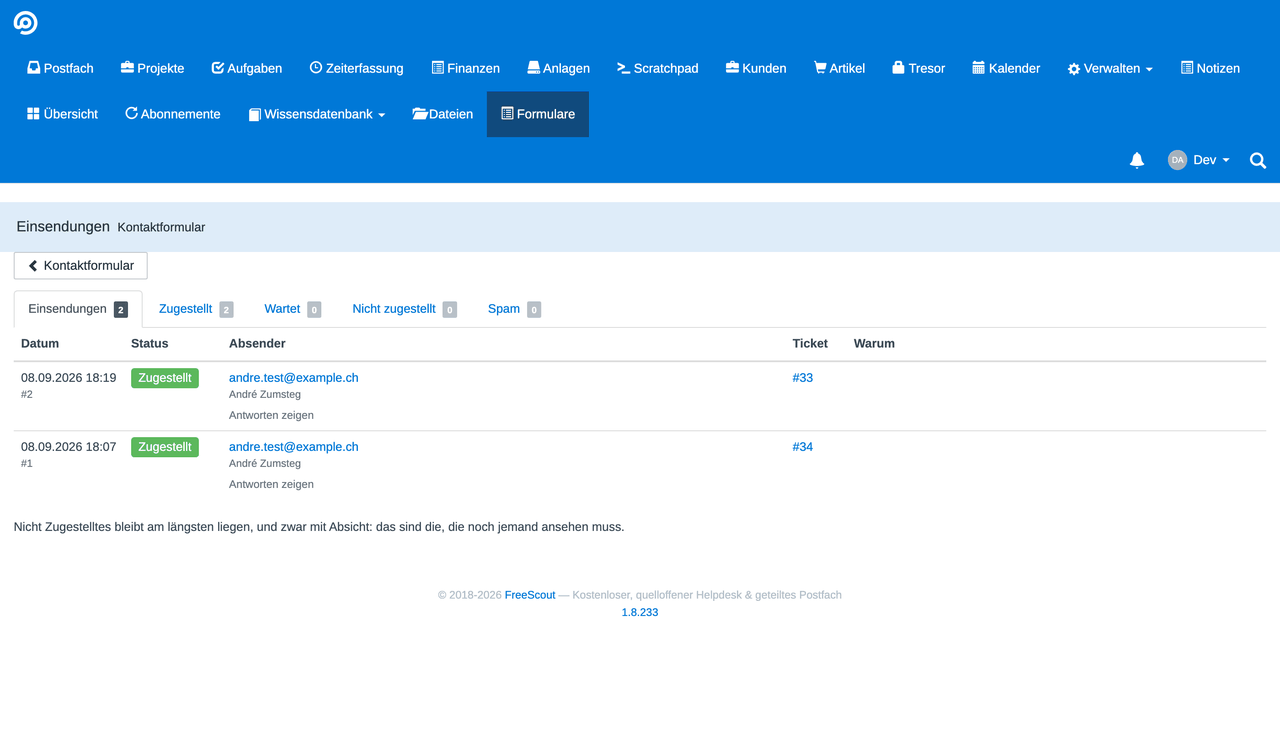The height and width of the screenshot is (750, 1280).
Task: Show the Spam tab
Action: click(x=514, y=309)
